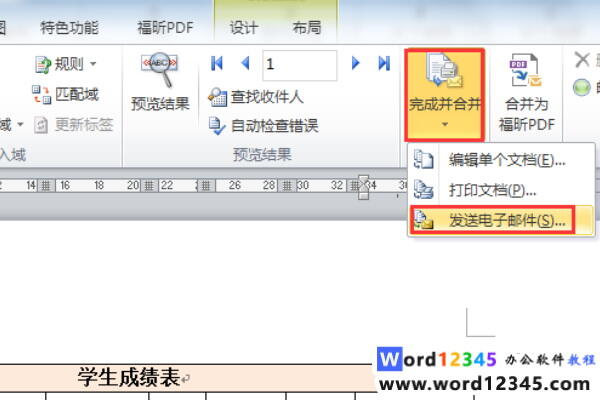Screen dimensions: 600x400
Task: Click the ruler tab marker near 20
Action: (x=149, y=186)
